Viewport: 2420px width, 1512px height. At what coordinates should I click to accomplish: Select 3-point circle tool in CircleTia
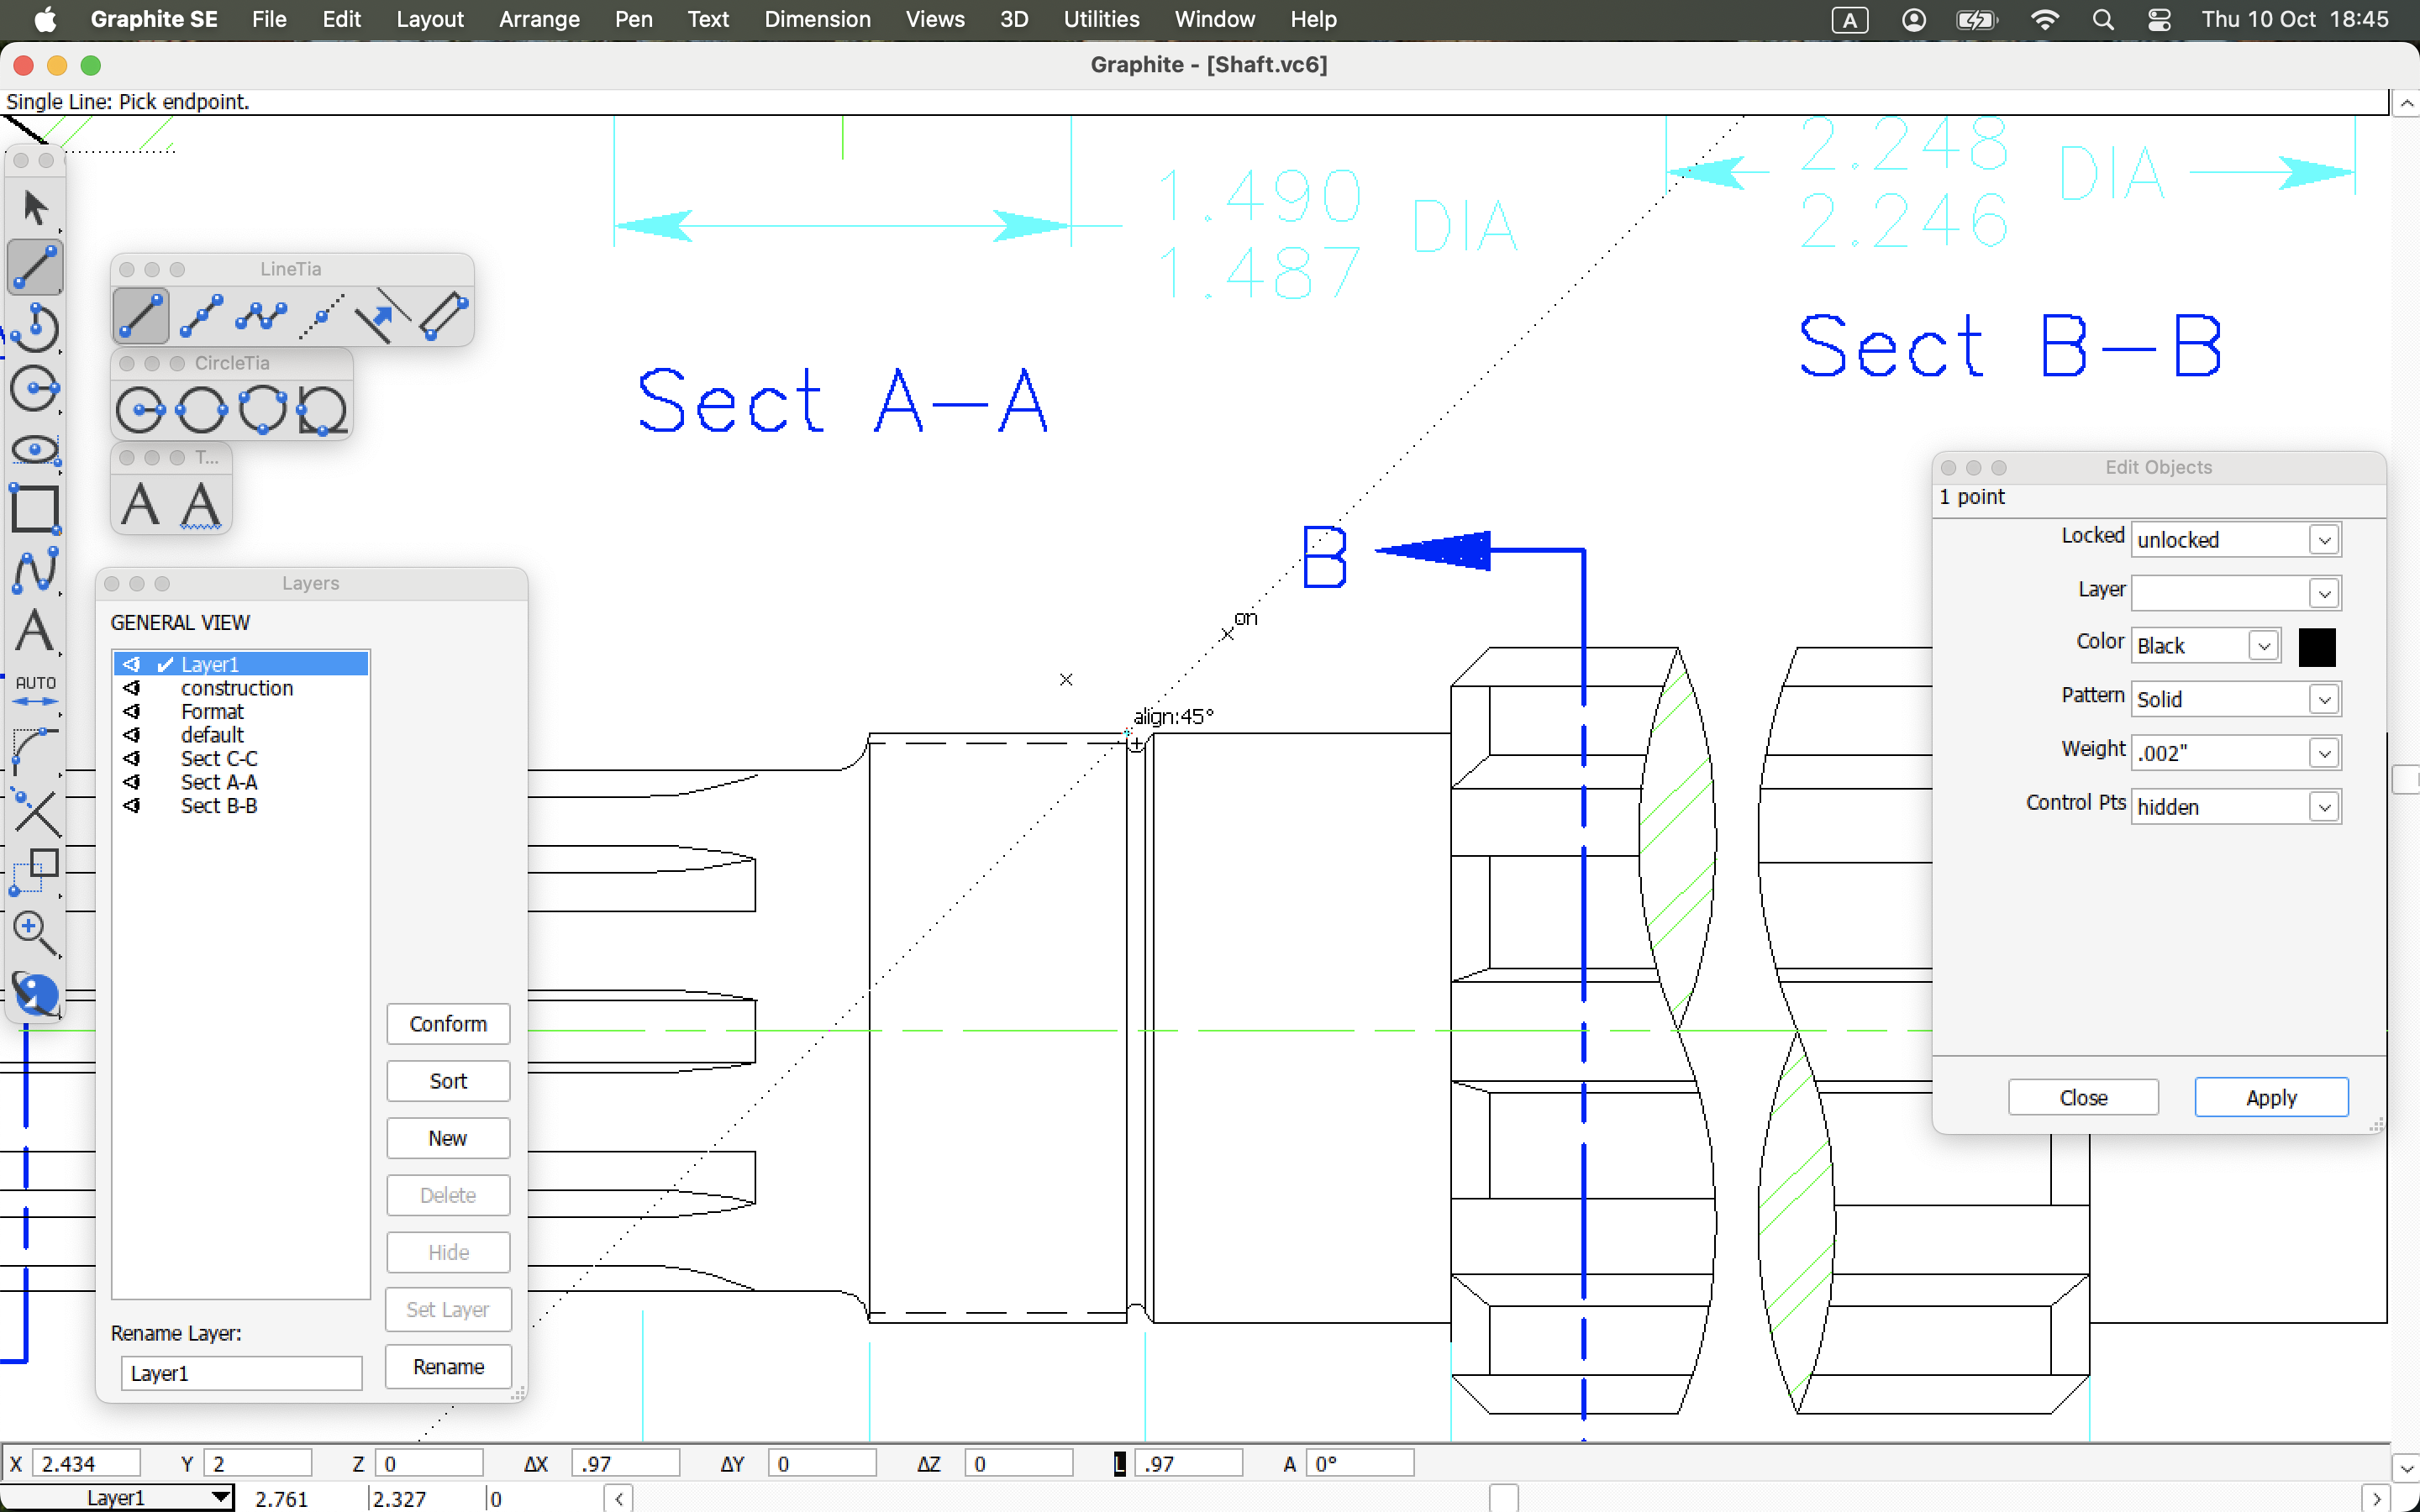[262, 410]
